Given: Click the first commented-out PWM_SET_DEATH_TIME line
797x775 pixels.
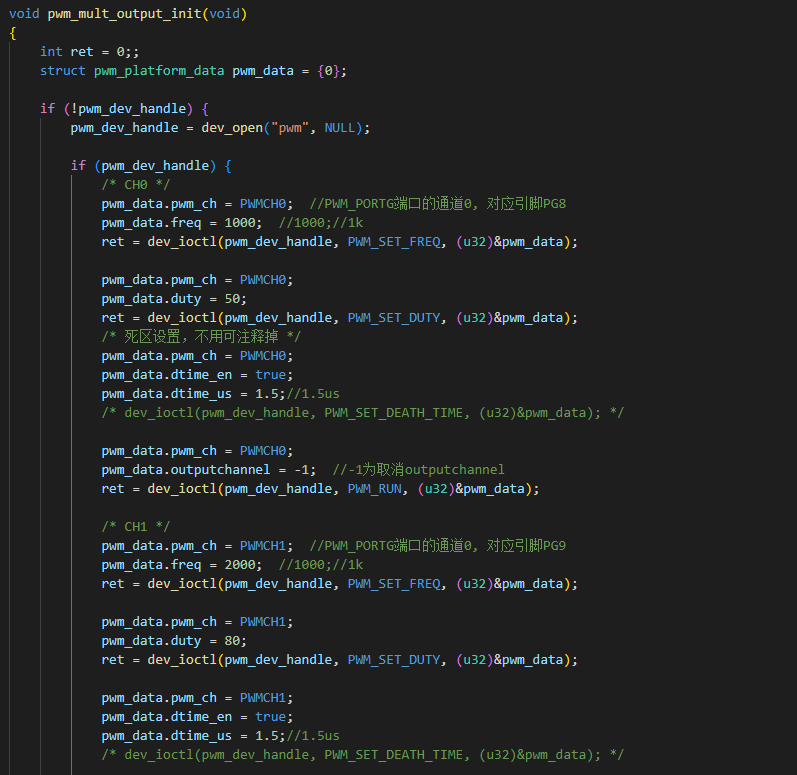Looking at the screenshot, I should pyautogui.click(x=362, y=413).
